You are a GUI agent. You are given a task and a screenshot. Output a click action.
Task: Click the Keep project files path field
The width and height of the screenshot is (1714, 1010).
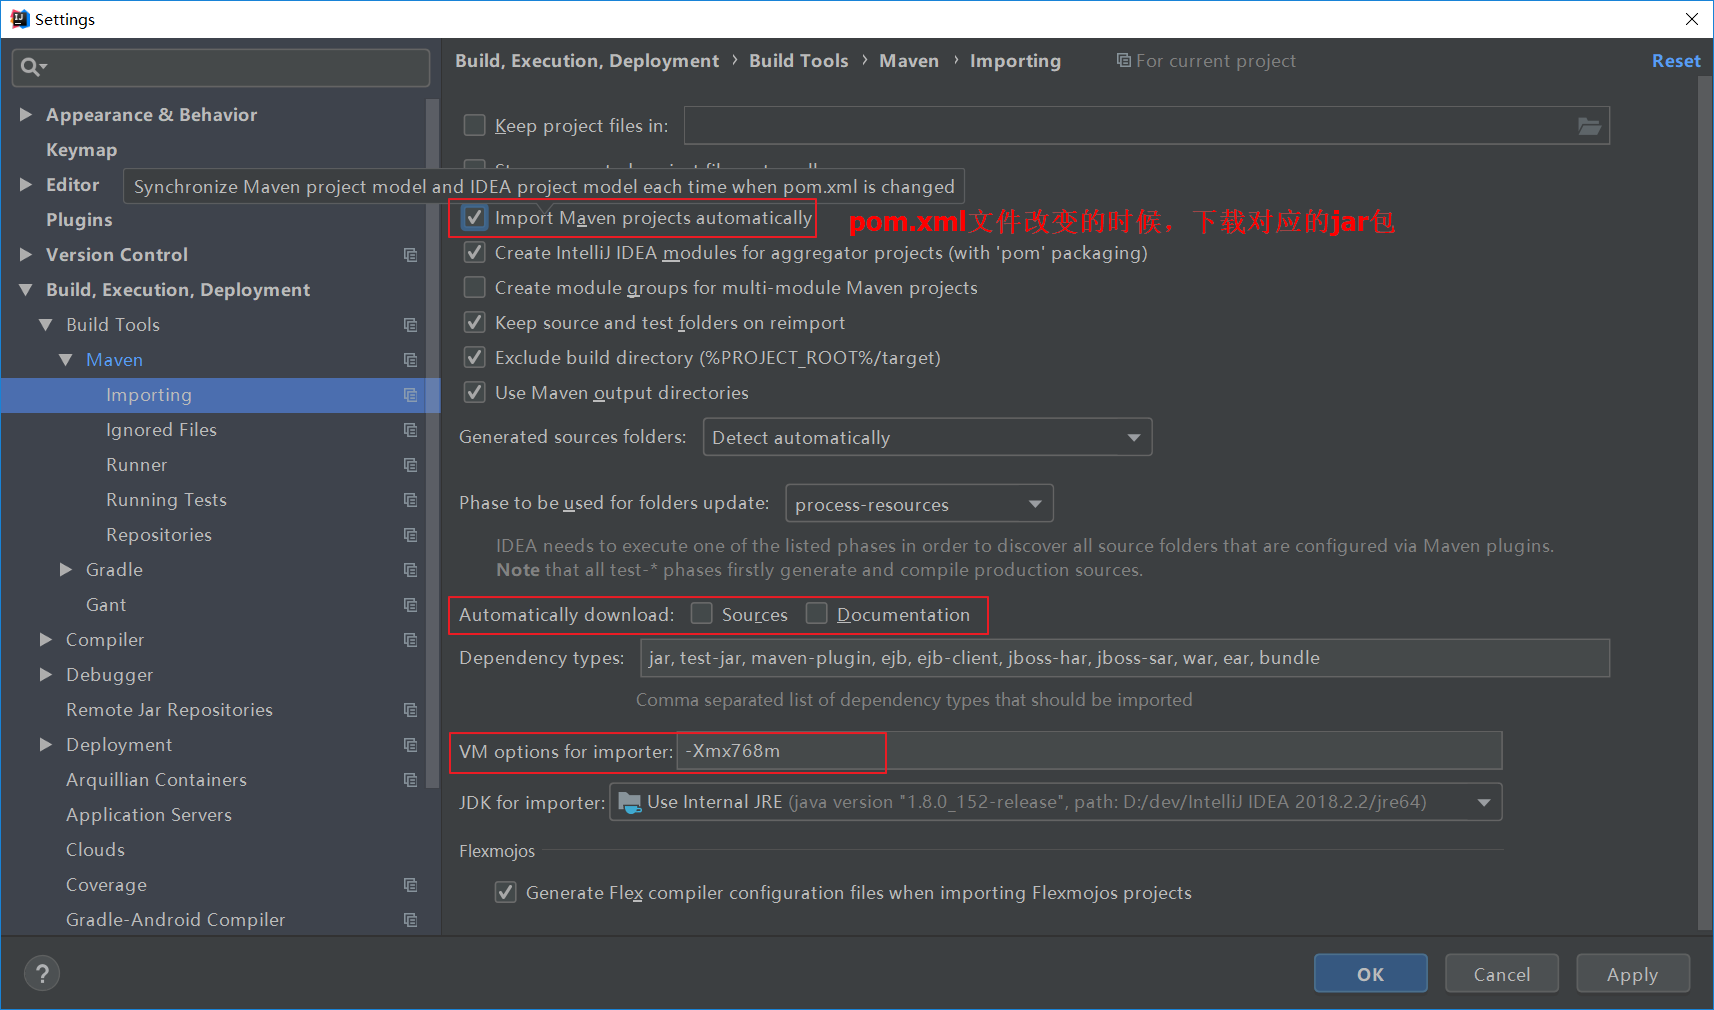coord(1147,126)
